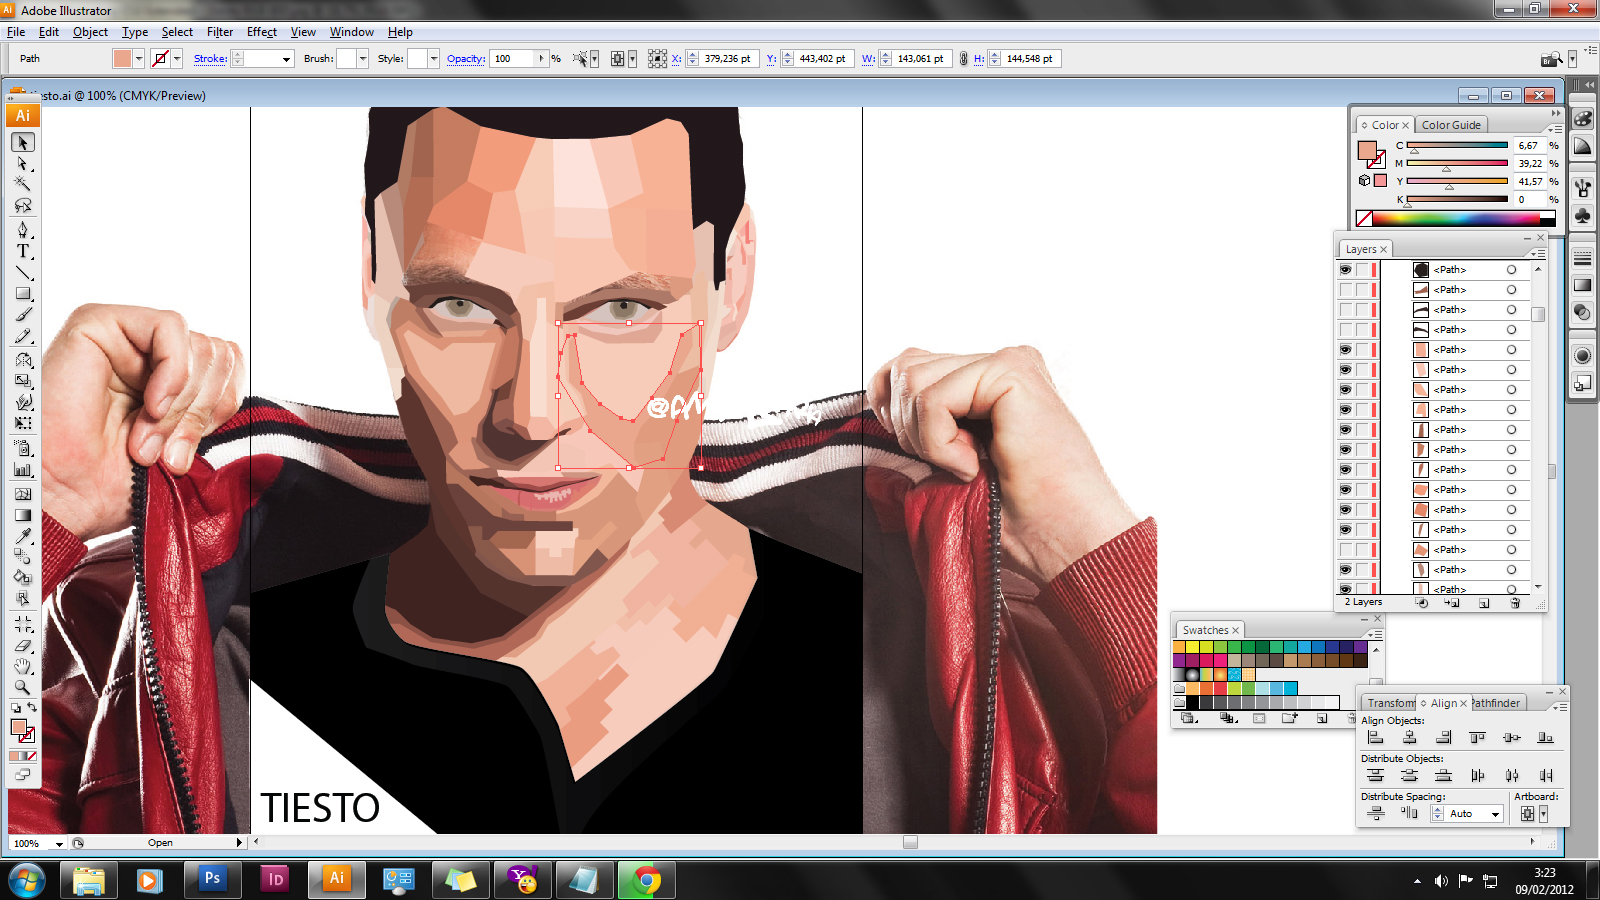Delete selection with Layers panel trash icon

(x=1515, y=603)
